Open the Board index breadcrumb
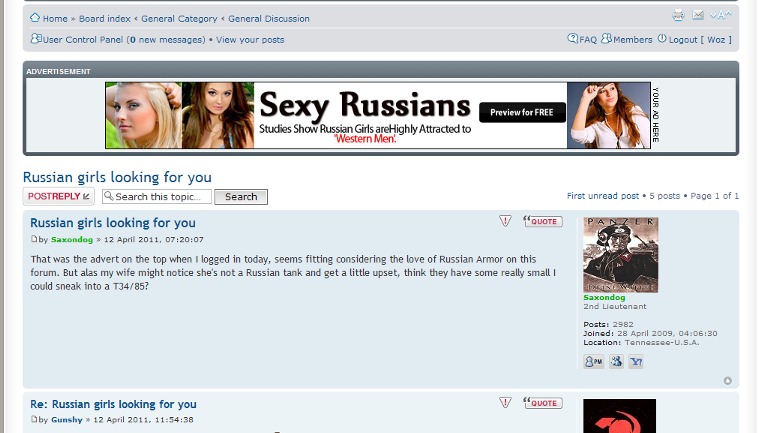Viewport: 758px width, 433px height. click(104, 18)
